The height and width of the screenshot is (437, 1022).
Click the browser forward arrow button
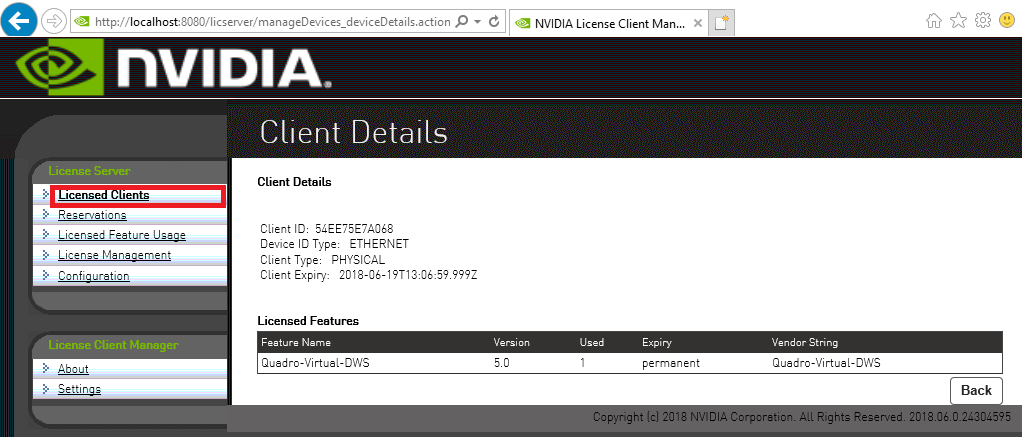pos(54,20)
